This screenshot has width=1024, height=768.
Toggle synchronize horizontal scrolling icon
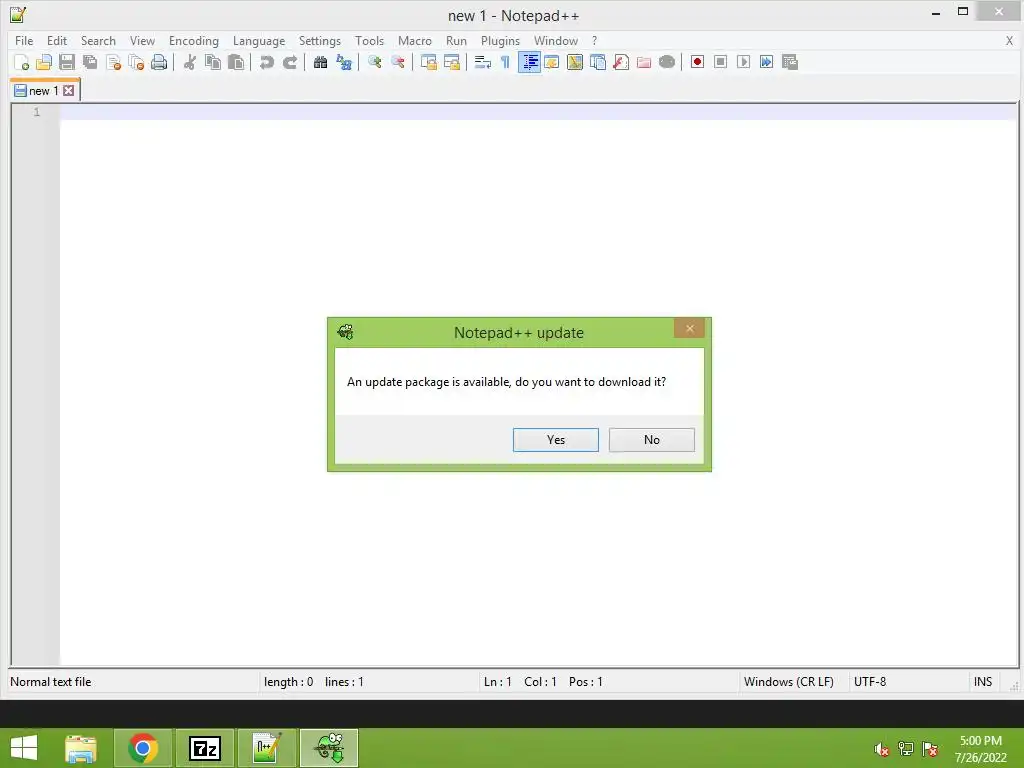coord(452,62)
